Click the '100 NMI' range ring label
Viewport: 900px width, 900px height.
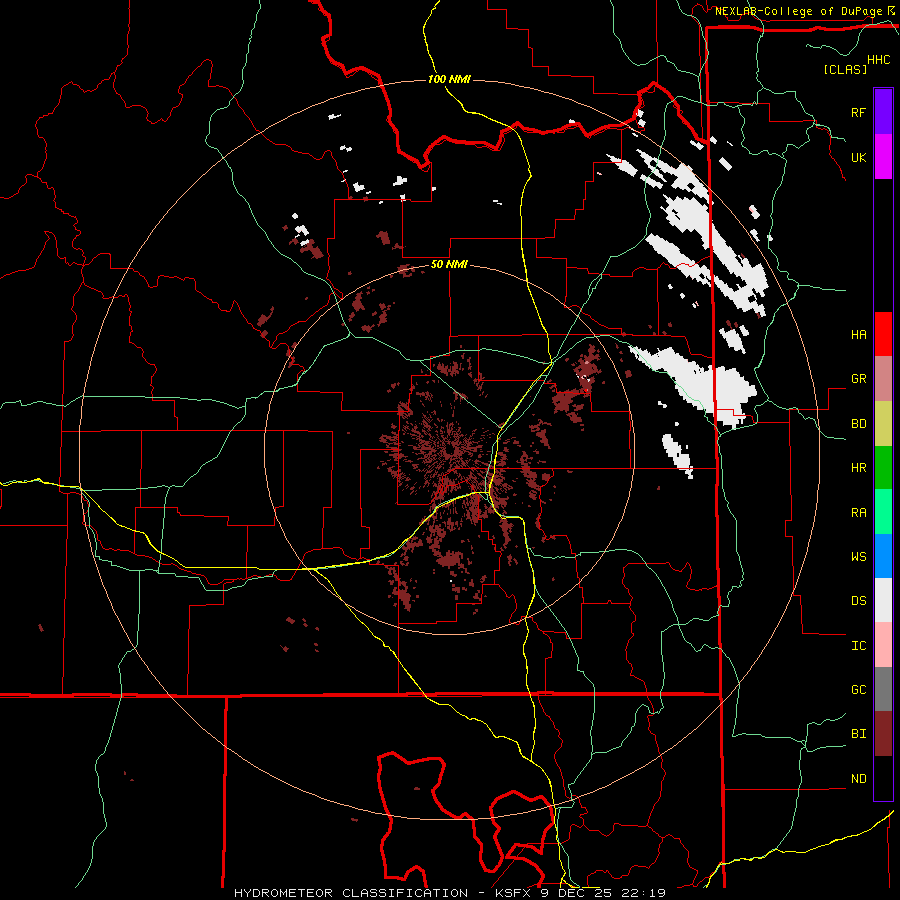pyautogui.click(x=449, y=79)
